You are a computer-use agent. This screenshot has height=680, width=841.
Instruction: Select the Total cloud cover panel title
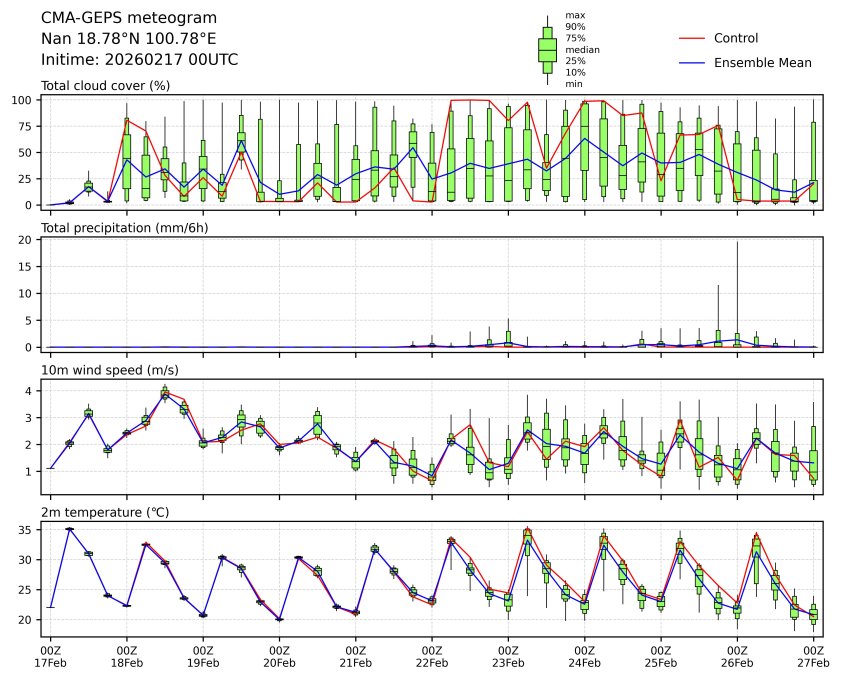[105, 86]
